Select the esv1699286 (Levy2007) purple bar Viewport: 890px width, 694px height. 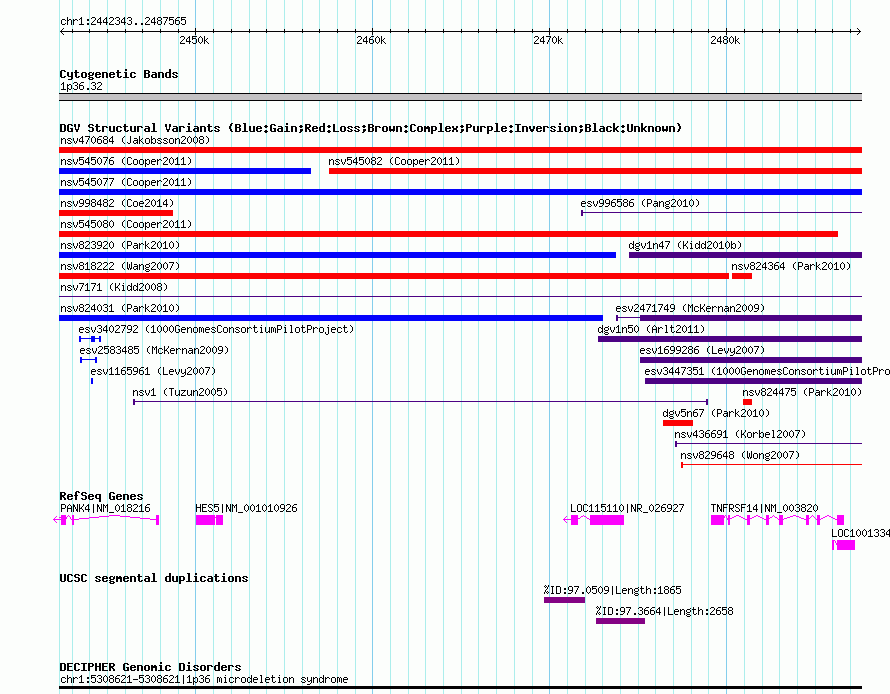pyautogui.click(x=751, y=360)
